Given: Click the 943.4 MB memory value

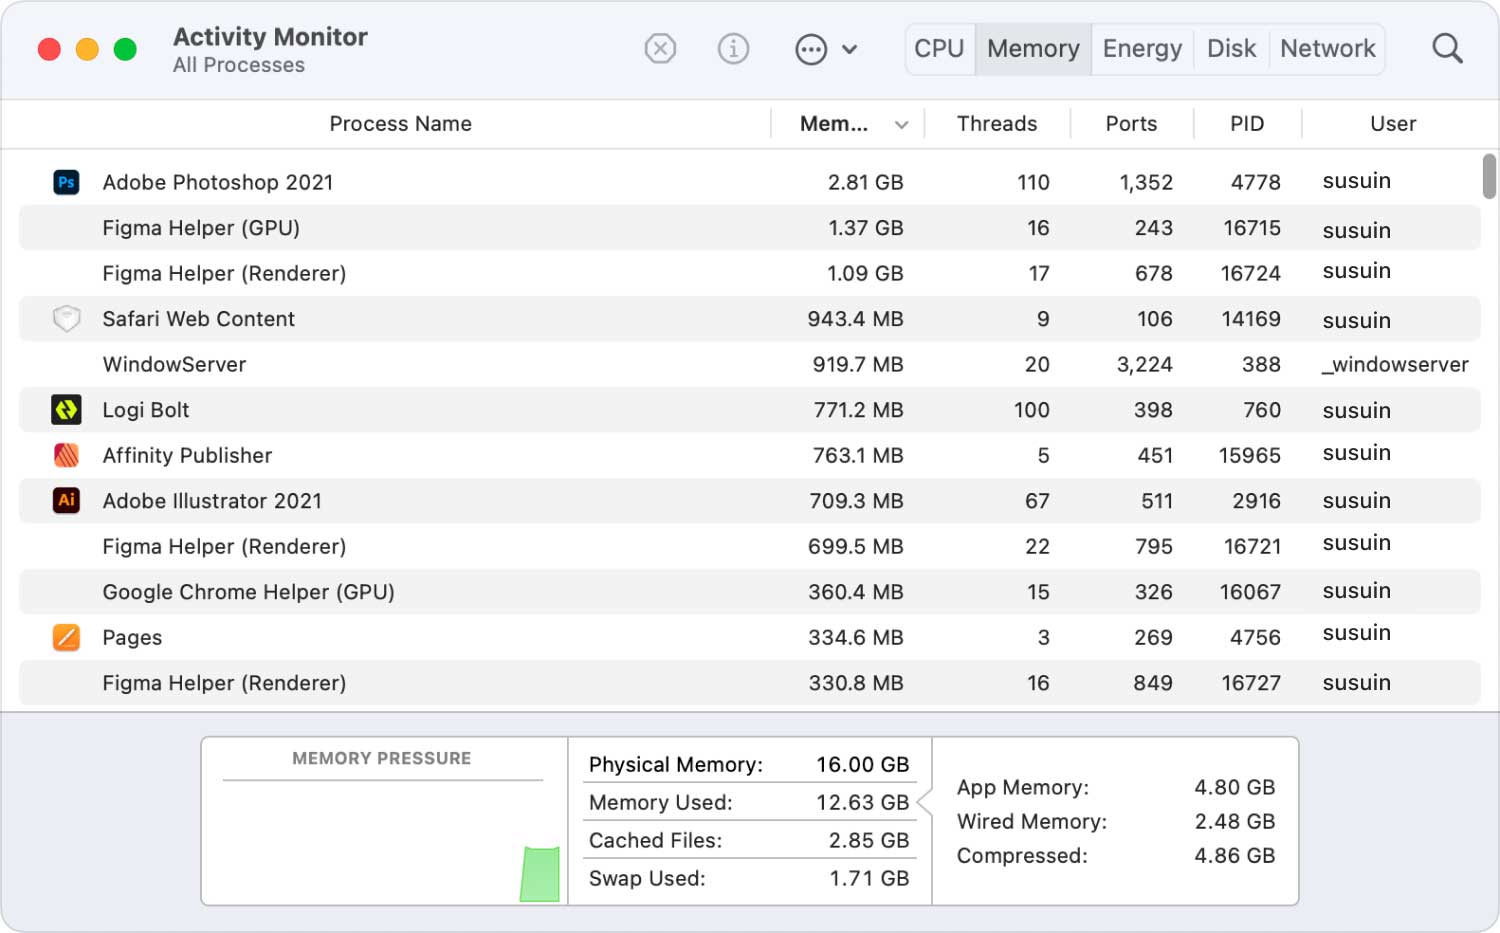Looking at the screenshot, I should tap(855, 319).
